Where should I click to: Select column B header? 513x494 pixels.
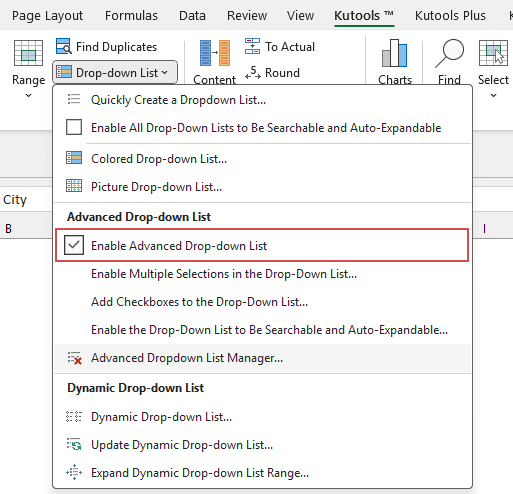[9, 229]
